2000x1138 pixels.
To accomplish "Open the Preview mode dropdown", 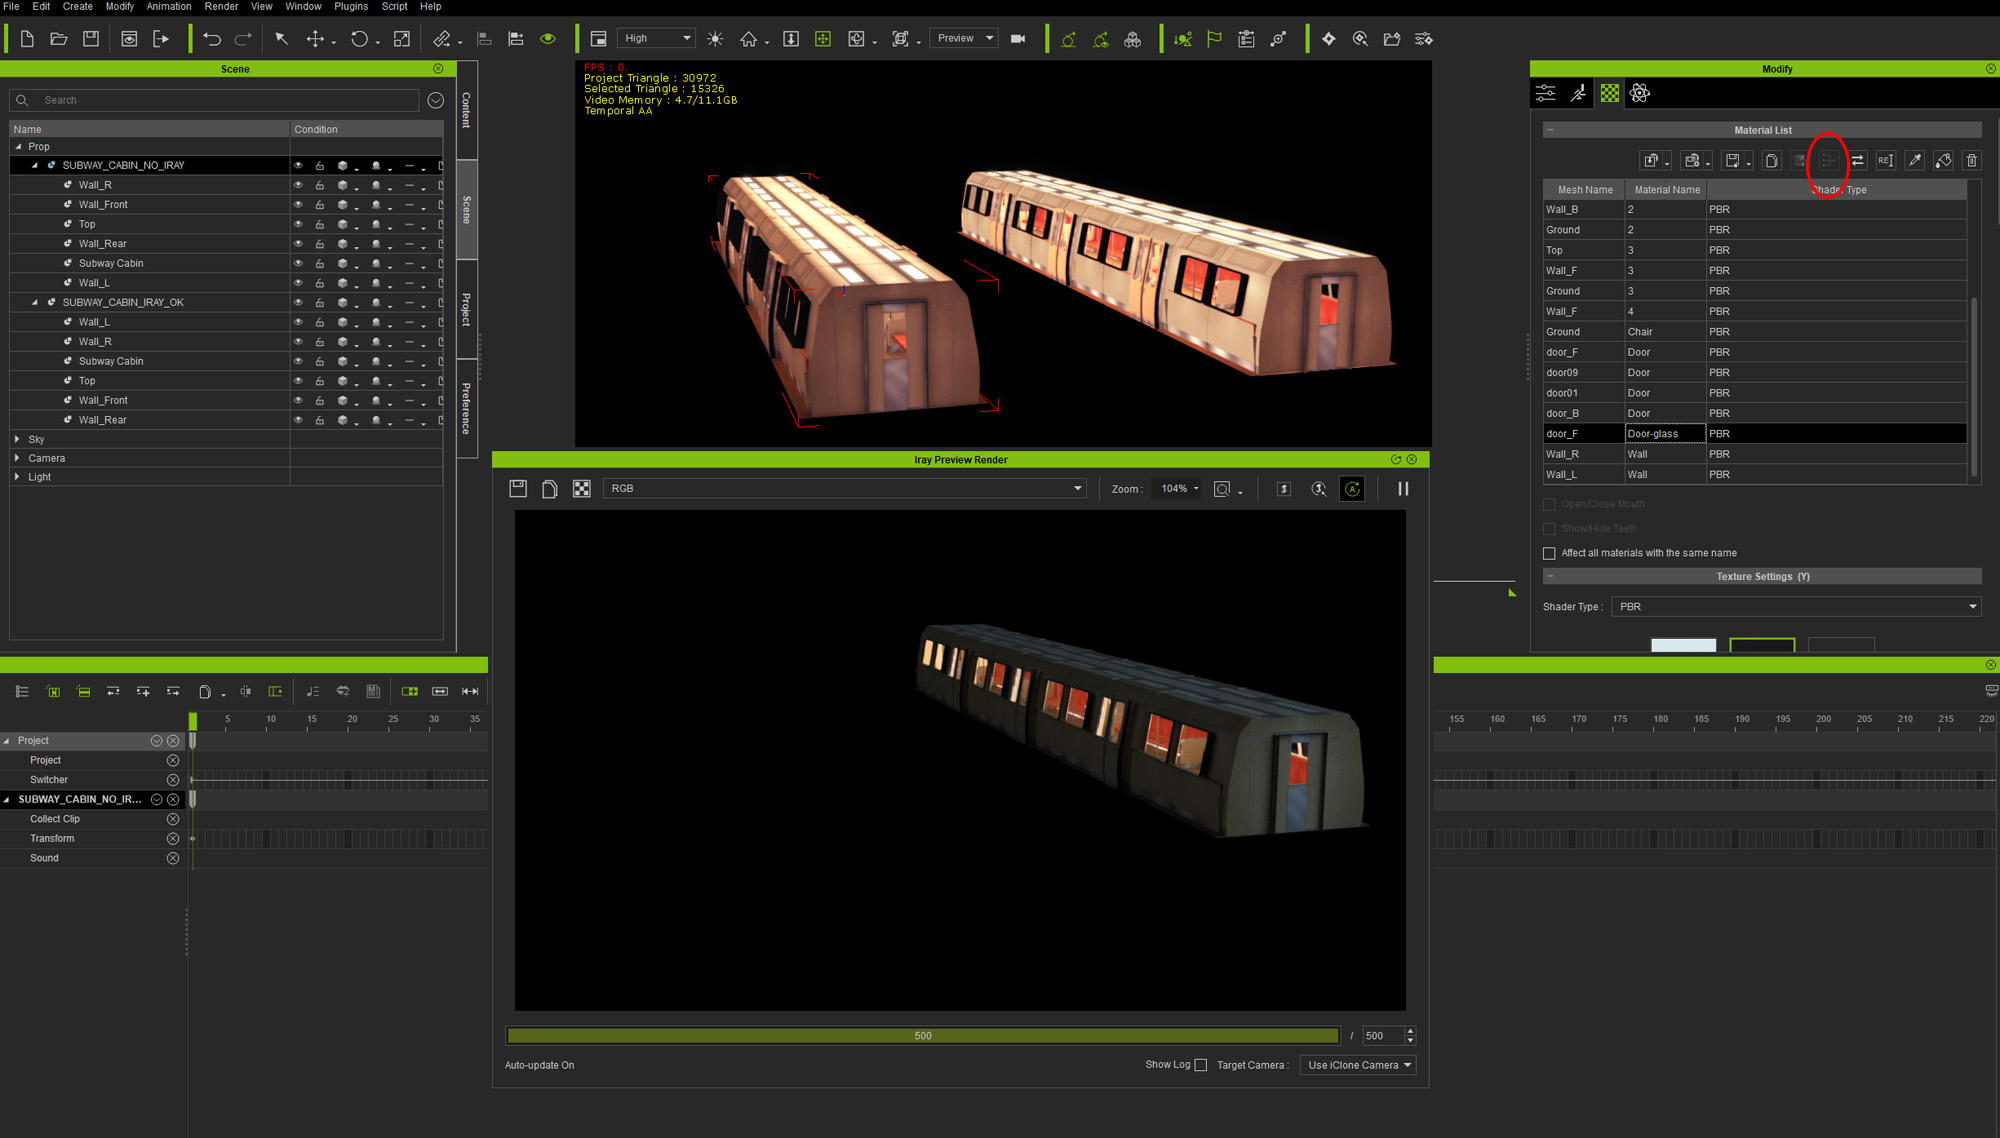I will (964, 38).
